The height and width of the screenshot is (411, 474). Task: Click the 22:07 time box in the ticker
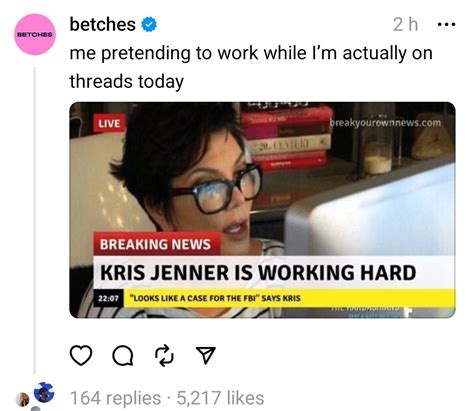[x=108, y=298]
